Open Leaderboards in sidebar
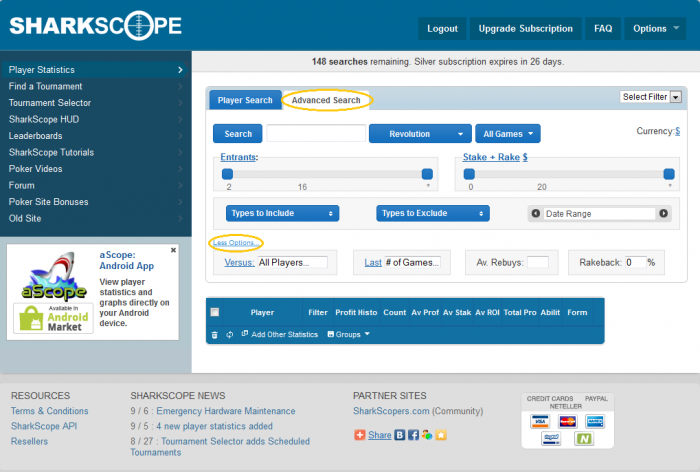The width and height of the screenshot is (700, 472). pyautogui.click(x=96, y=136)
